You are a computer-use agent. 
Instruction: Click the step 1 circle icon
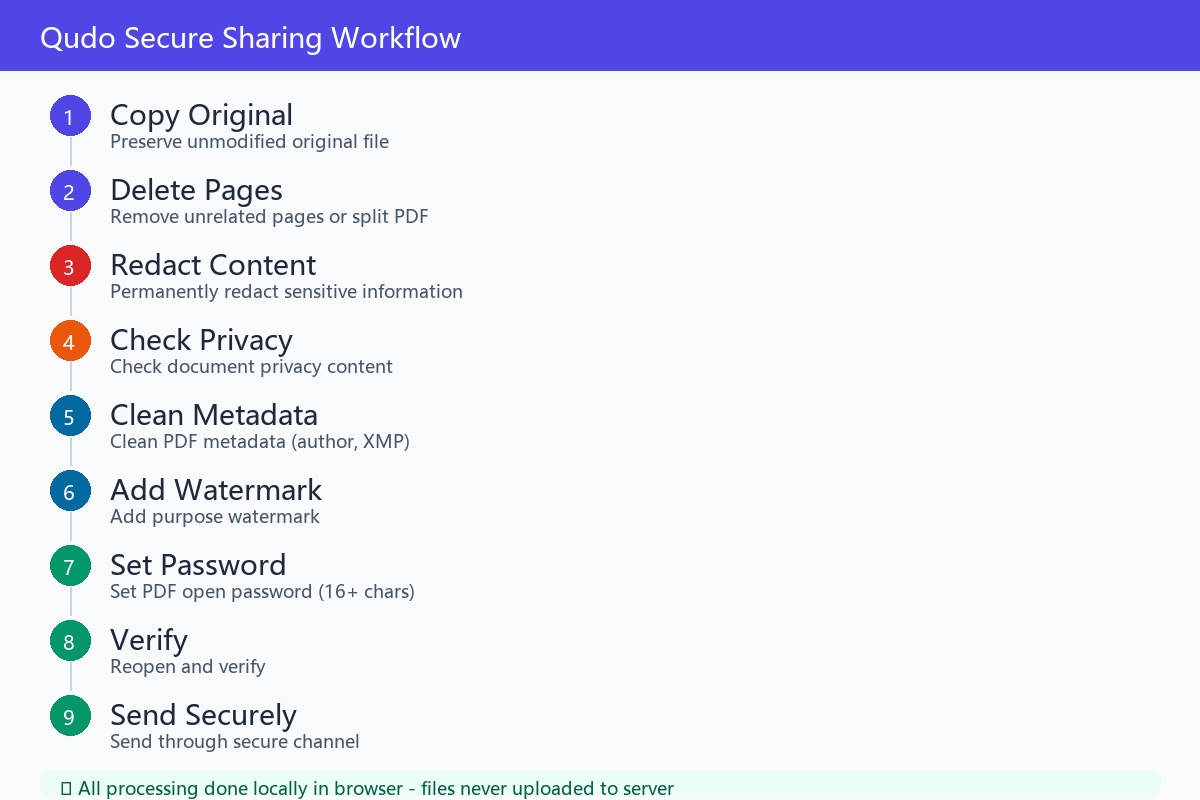(x=70, y=116)
